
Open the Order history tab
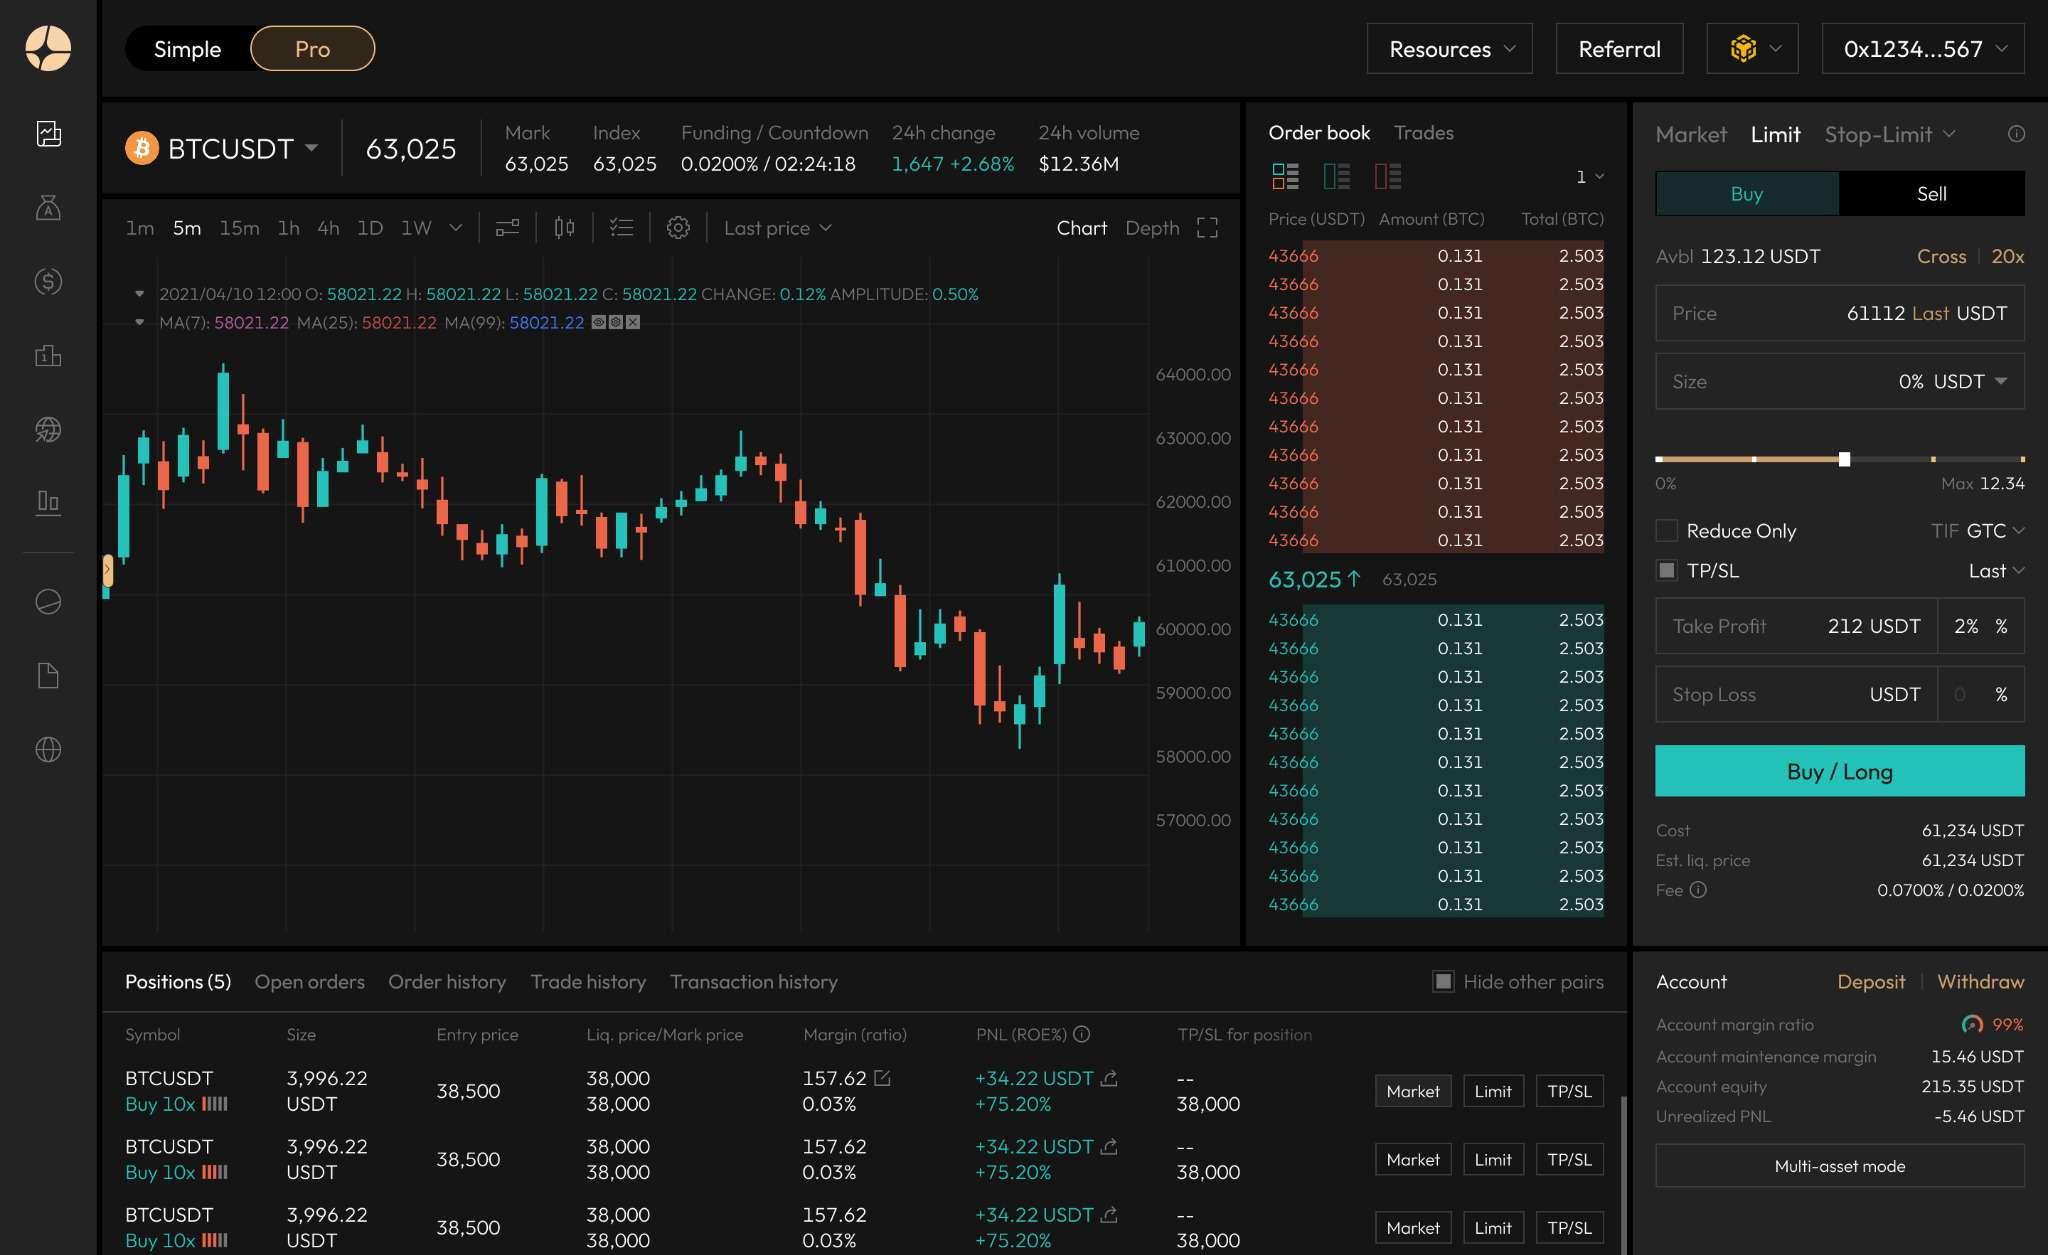tap(447, 982)
